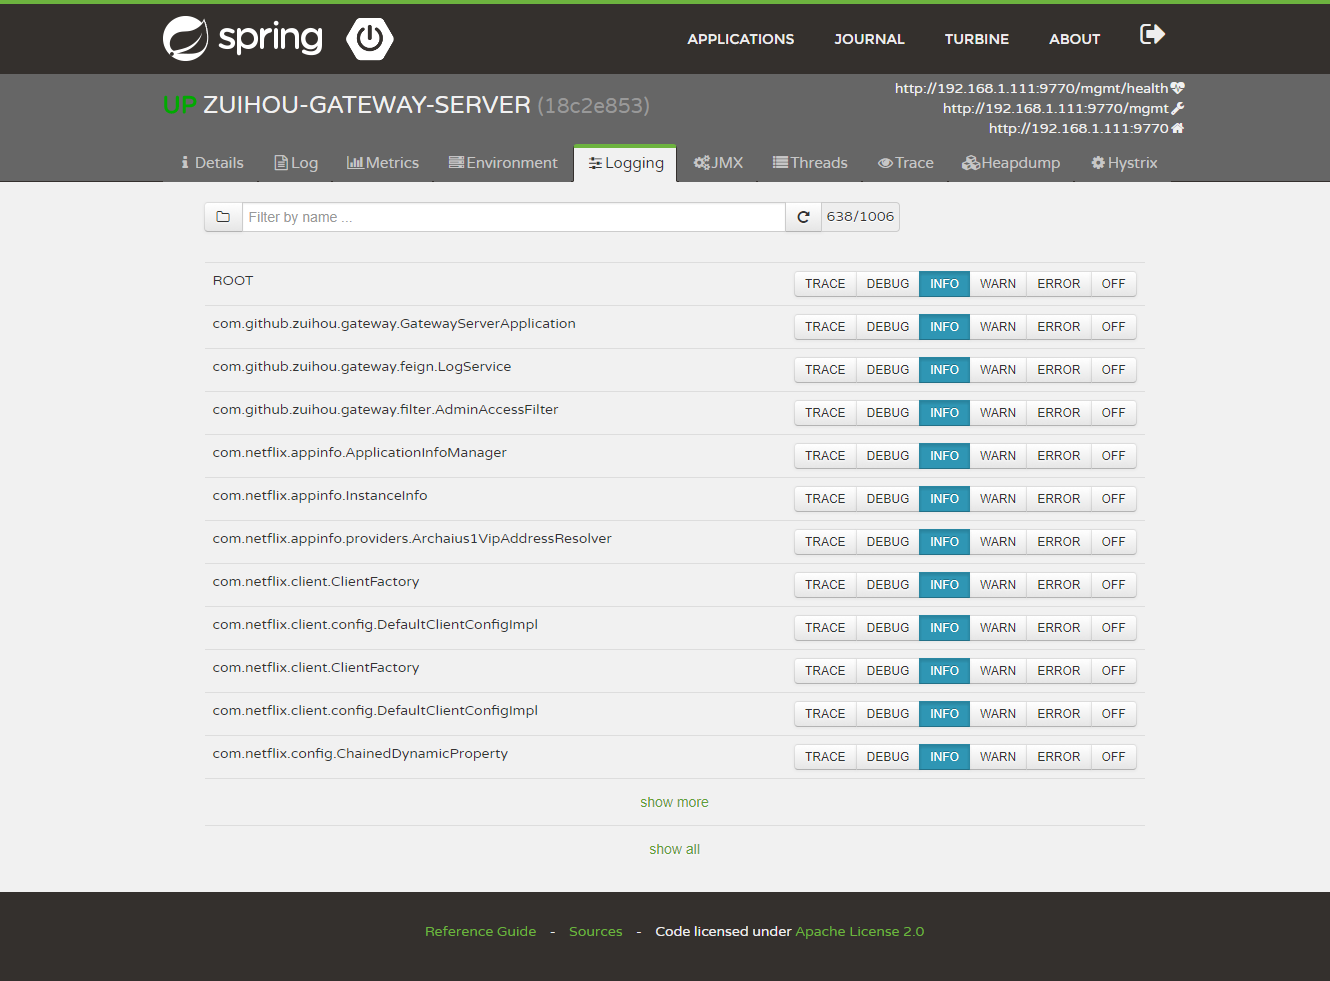This screenshot has height=981, width=1330.
Task: Set InstanceInfo logger to ERROR
Action: 1059,499
